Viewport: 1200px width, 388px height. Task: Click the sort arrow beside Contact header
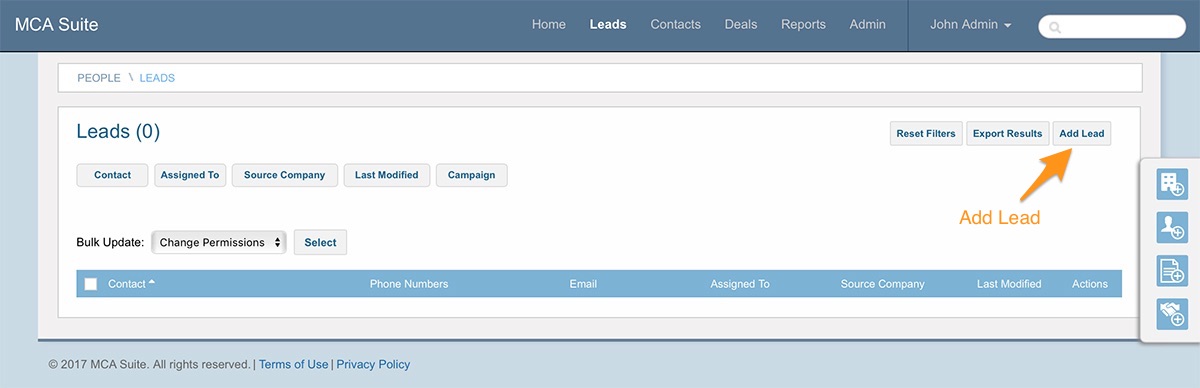click(x=152, y=282)
